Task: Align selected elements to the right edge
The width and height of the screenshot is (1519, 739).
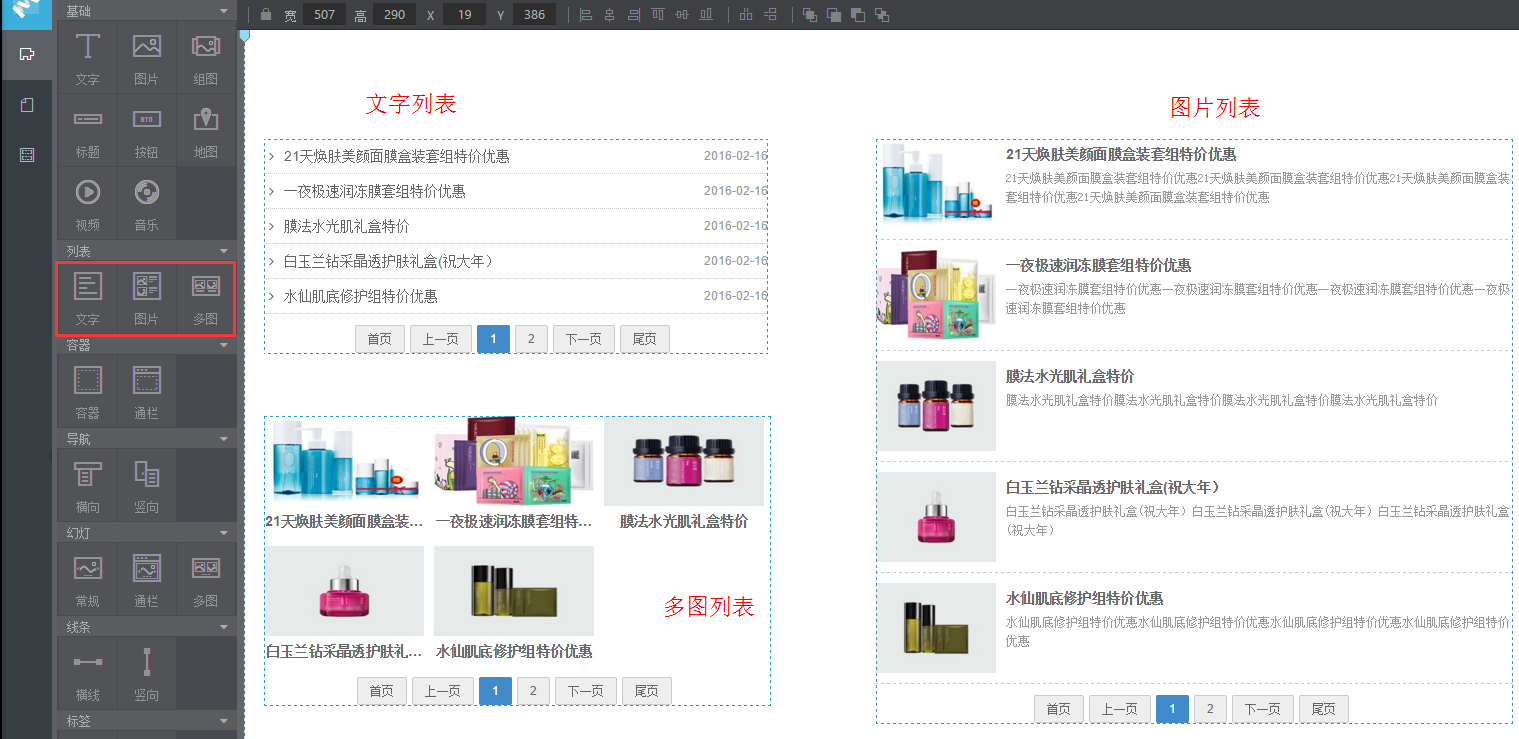Action: point(633,15)
